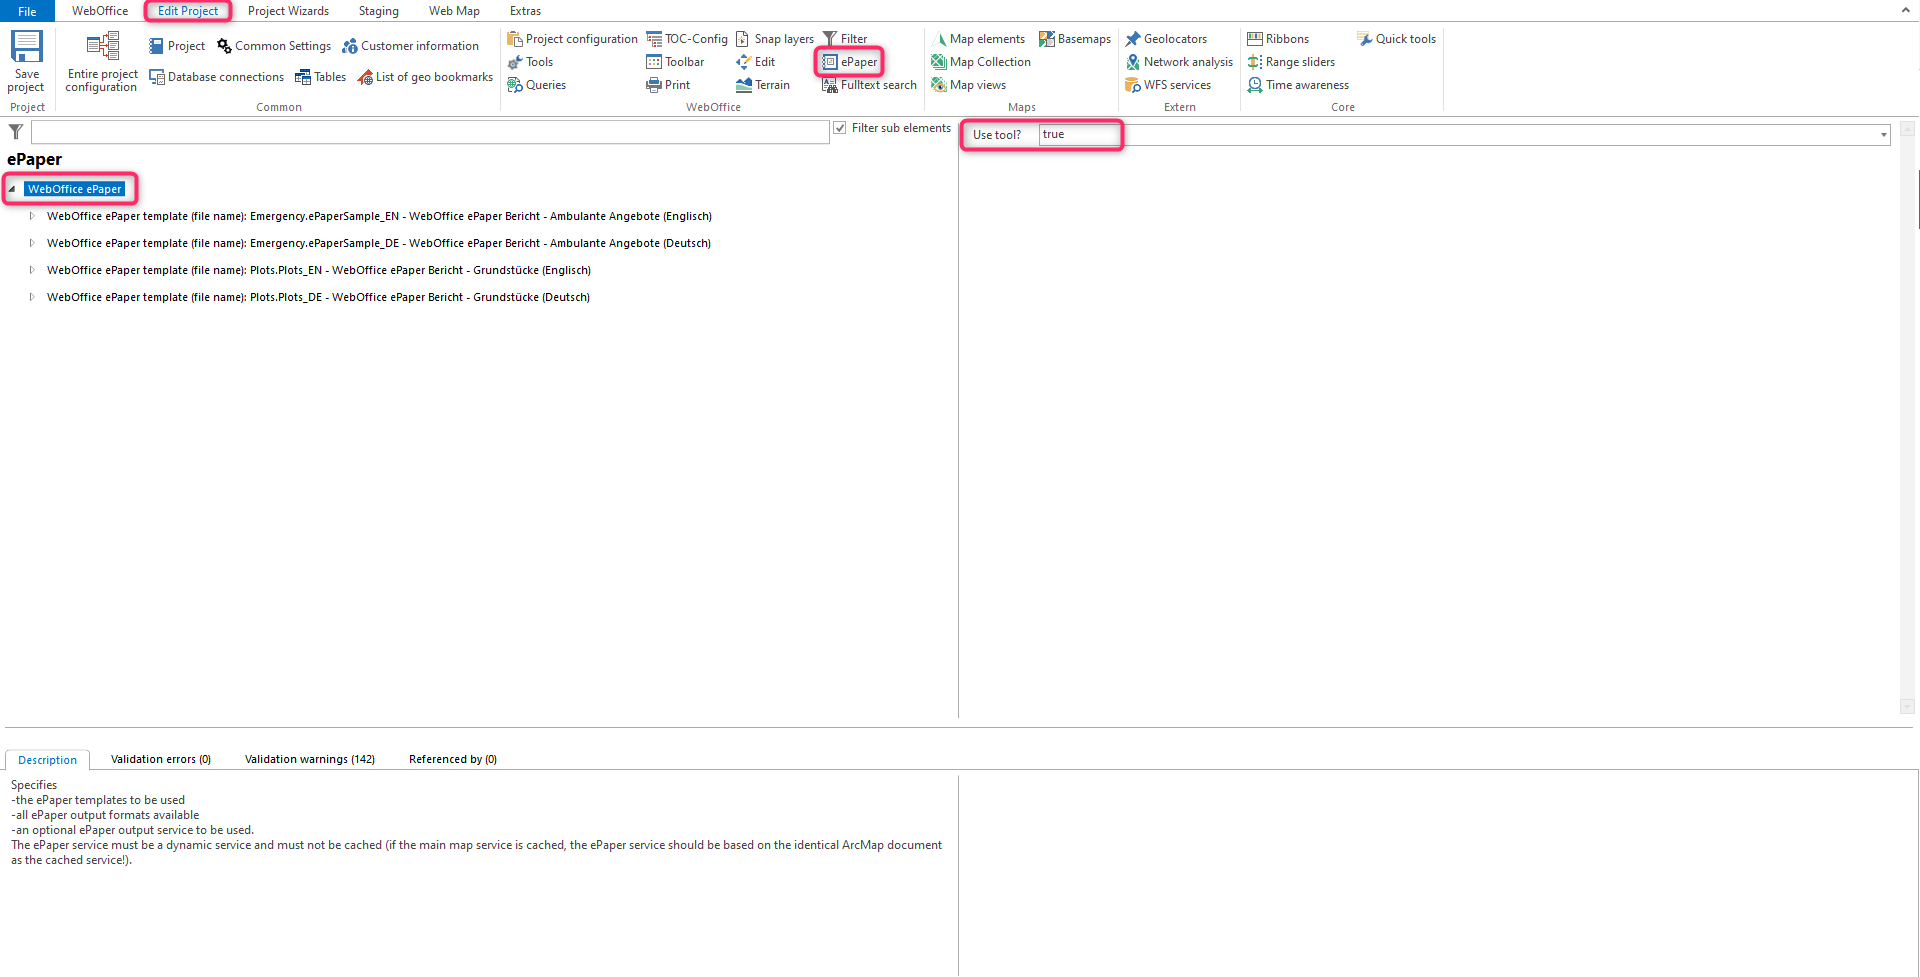Viewport: 1920px width, 977px height.
Task: Click the Entire project configuration button
Action: 100,60
